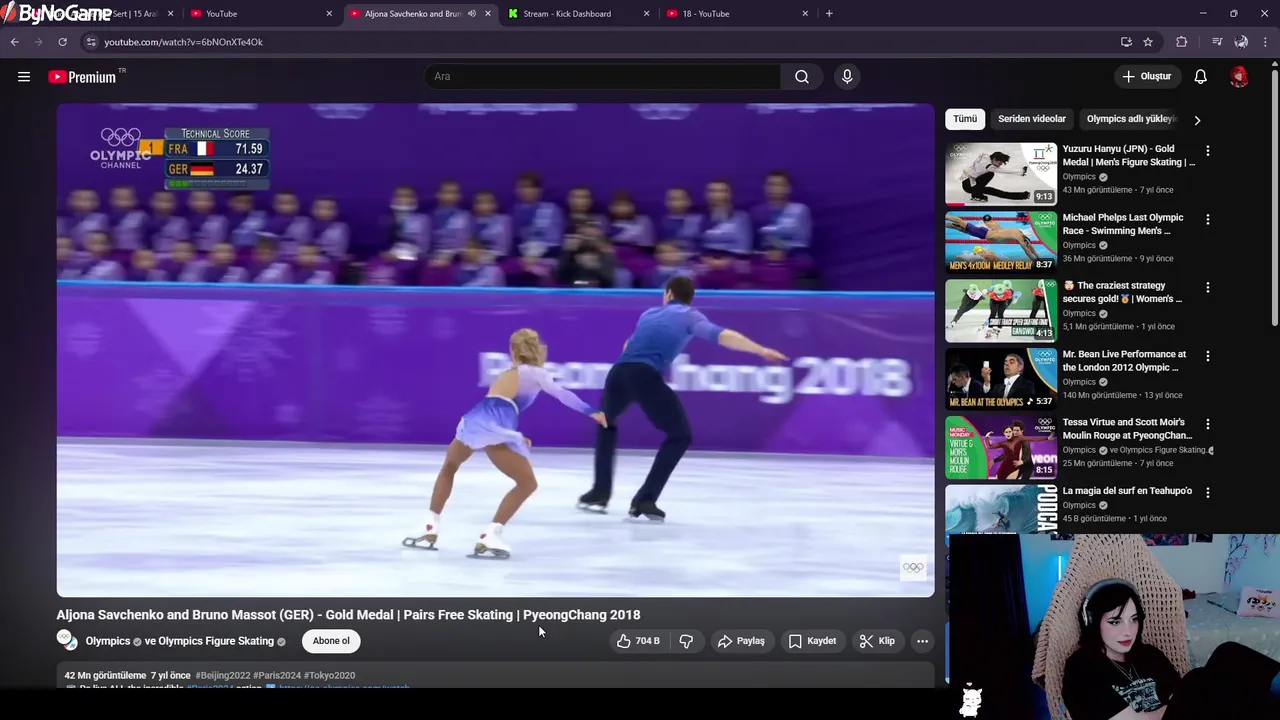Open The craziest strategy video thumbnail
Image resolution: width=1280 pixels, height=720 pixels.
[x=1001, y=310]
